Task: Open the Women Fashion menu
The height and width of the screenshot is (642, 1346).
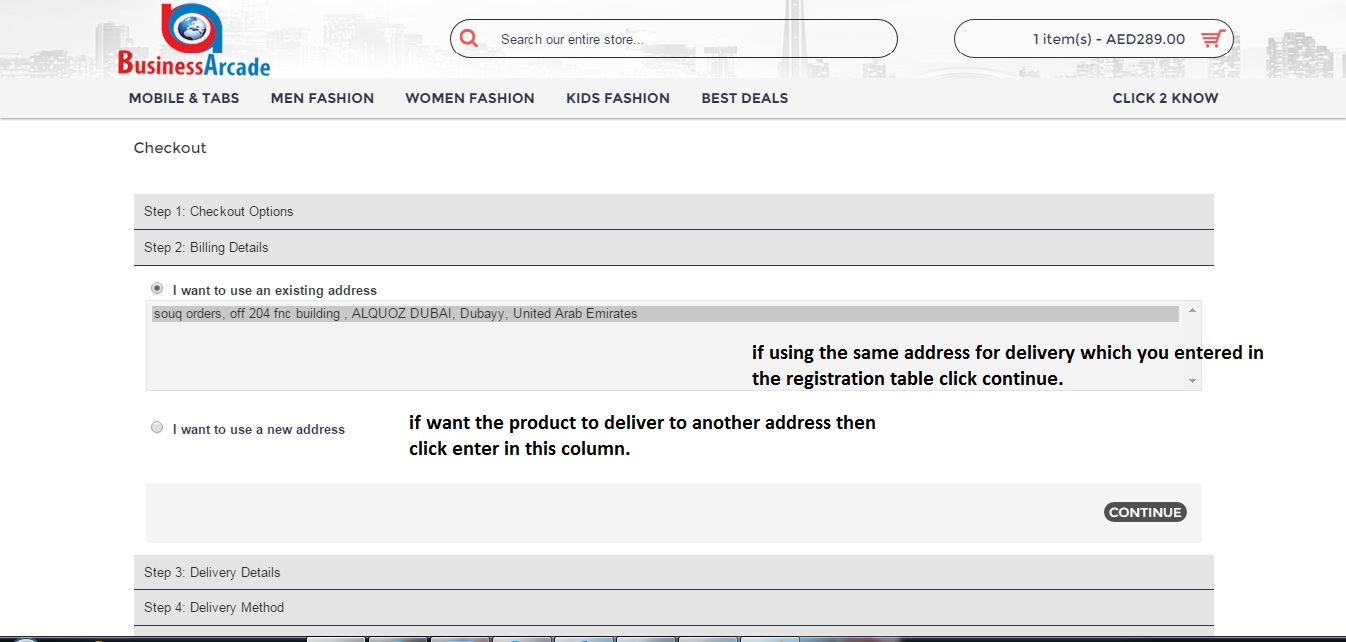Action: pos(470,98)
